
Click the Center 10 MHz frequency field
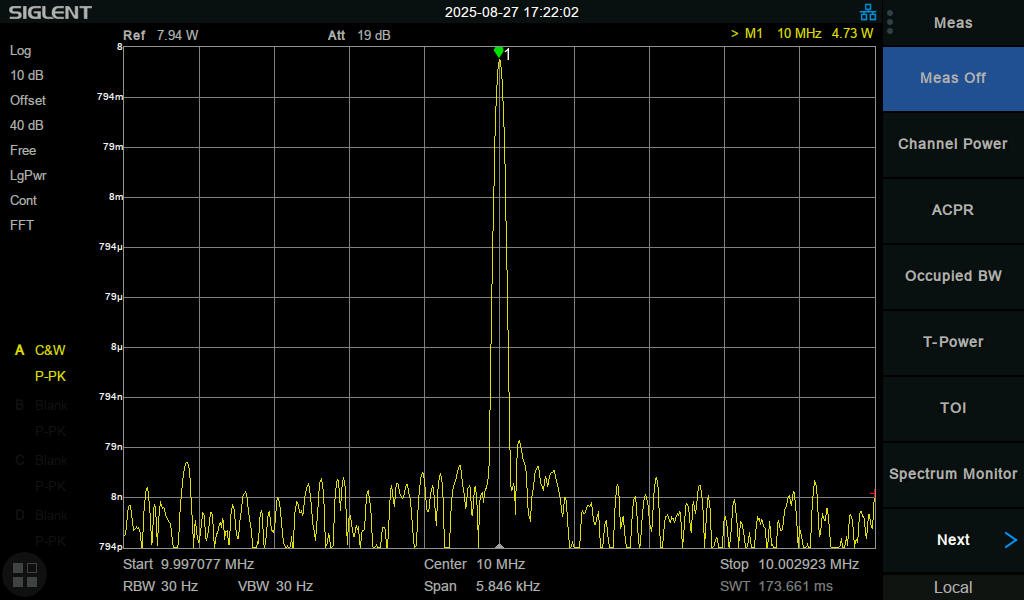[x=474, y=564]
